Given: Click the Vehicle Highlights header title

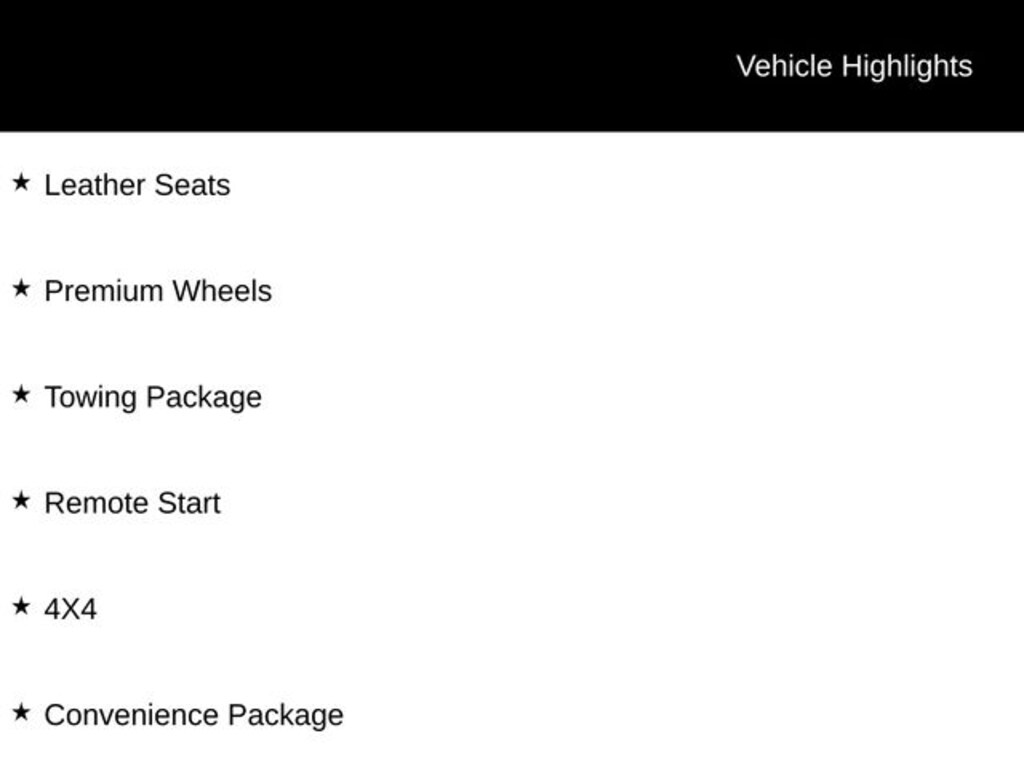Looking at the screenshot, I should pos(854,66).
